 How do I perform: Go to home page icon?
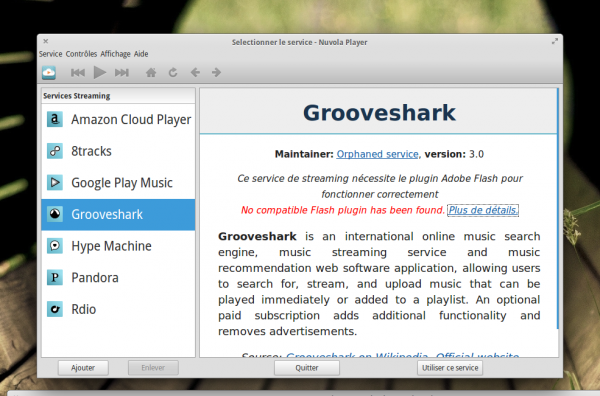[151, 72]
